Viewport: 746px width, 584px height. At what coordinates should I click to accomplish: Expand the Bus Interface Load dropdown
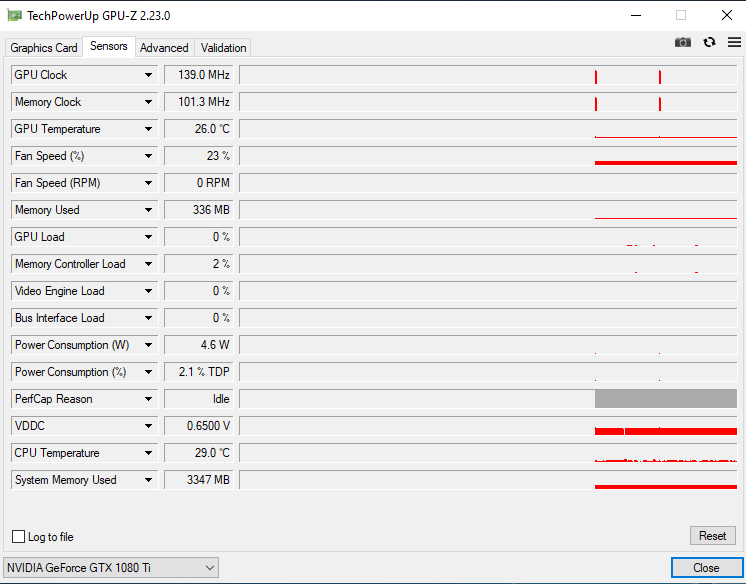(148, 317)
